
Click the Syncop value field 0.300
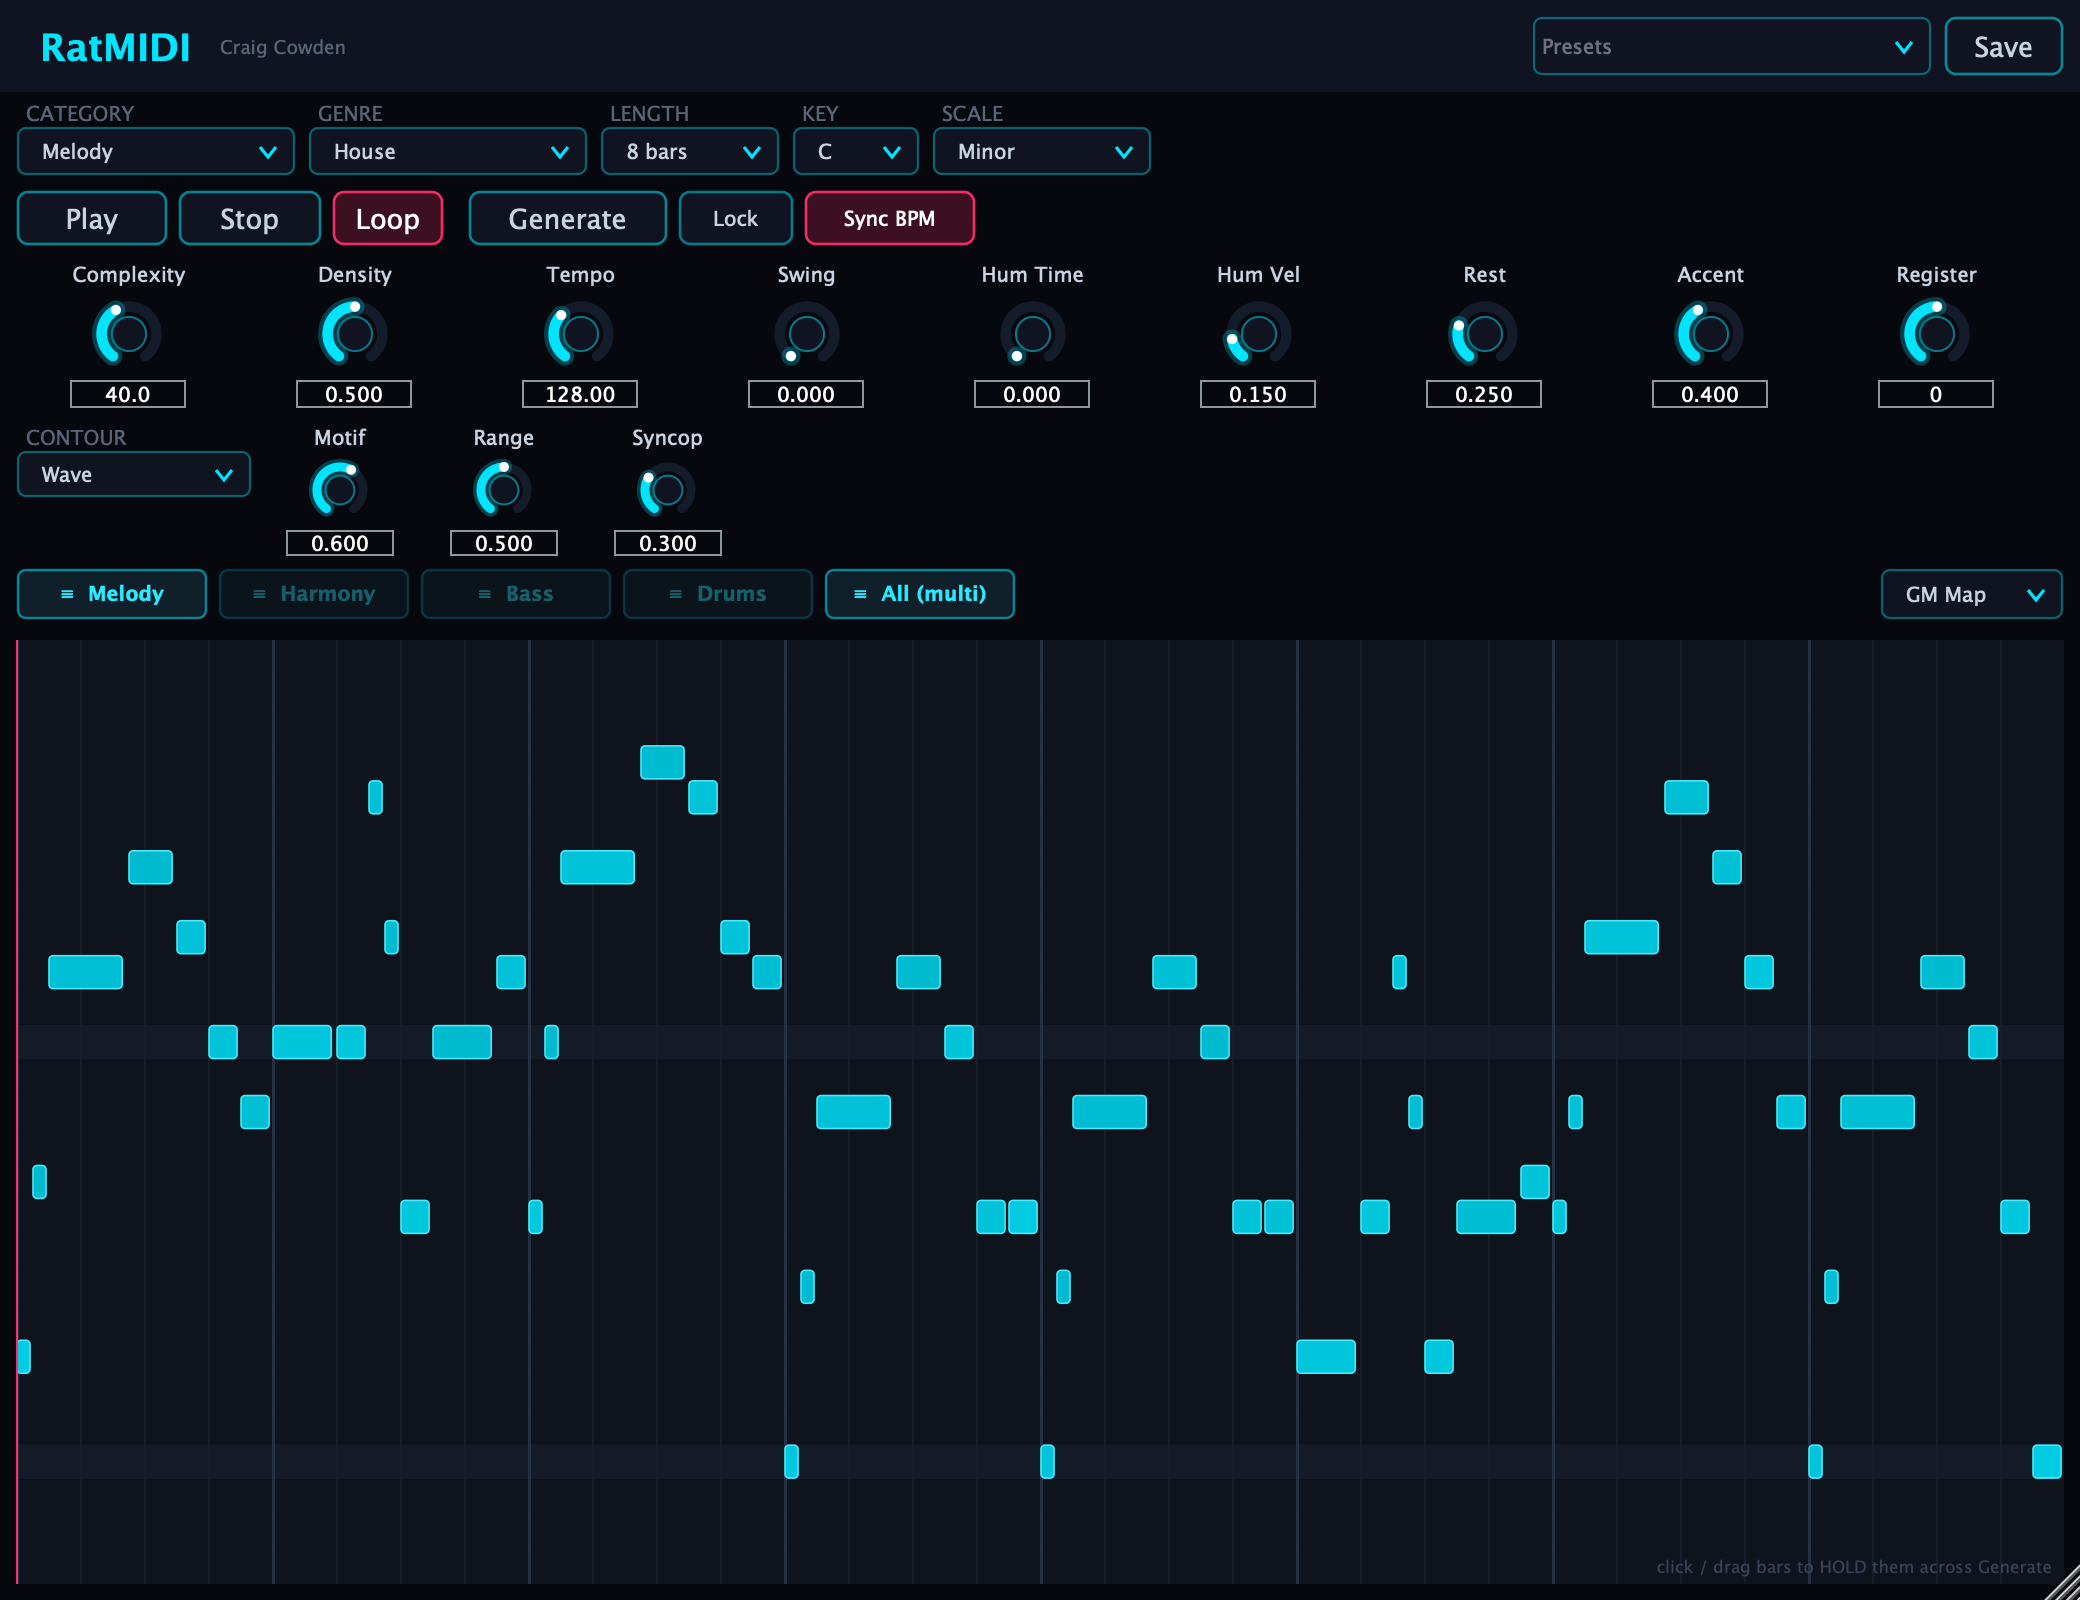668,543
